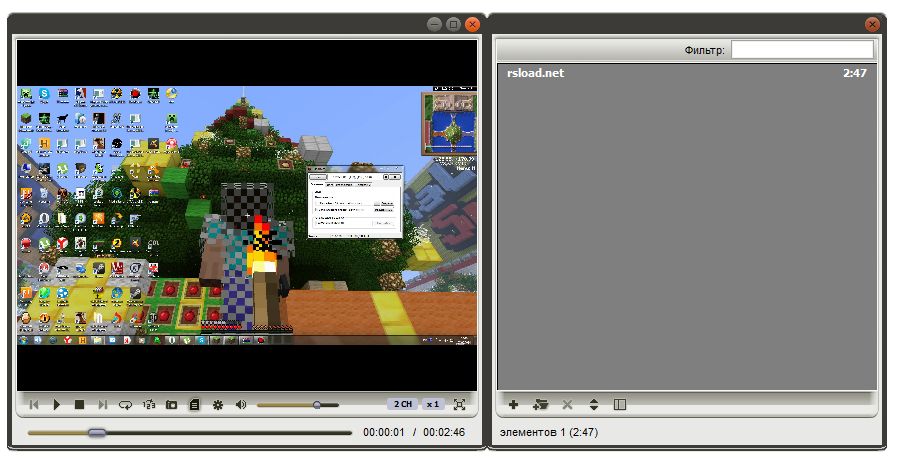The width and height of the screenshot is (911, 466).
Task: Start playback with the Play button
Action: coord(56,404)
